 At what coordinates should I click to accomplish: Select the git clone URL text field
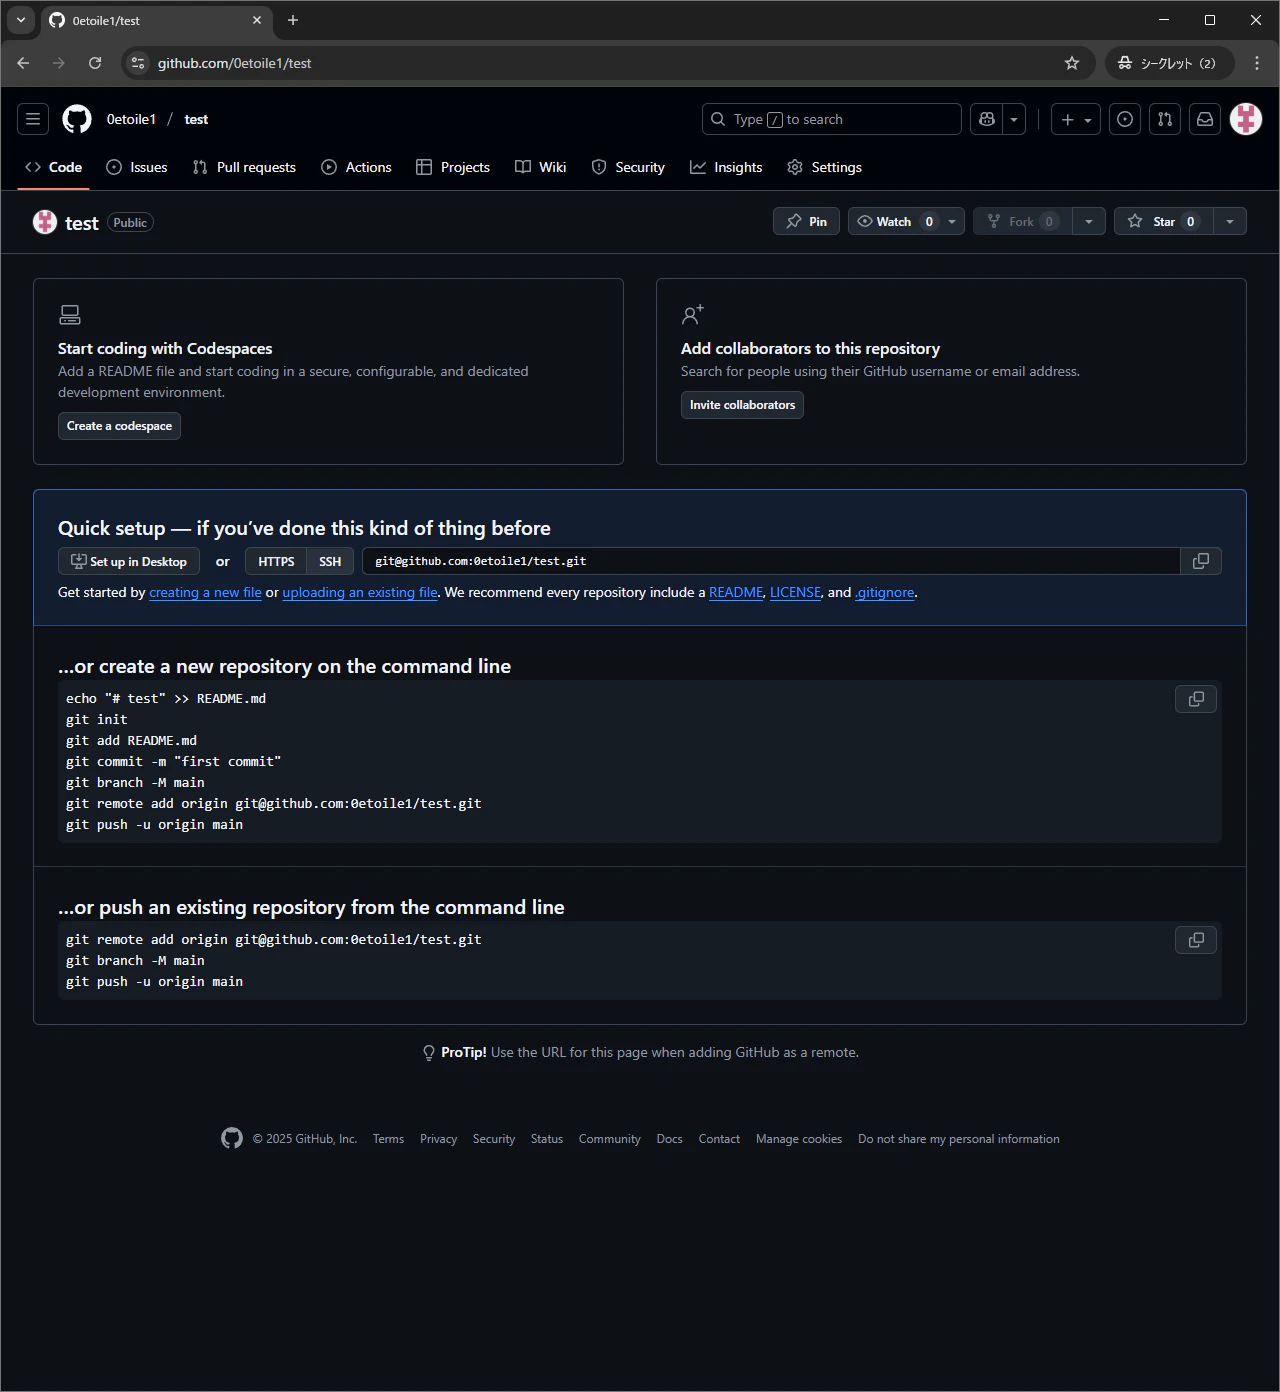(771, 561)
